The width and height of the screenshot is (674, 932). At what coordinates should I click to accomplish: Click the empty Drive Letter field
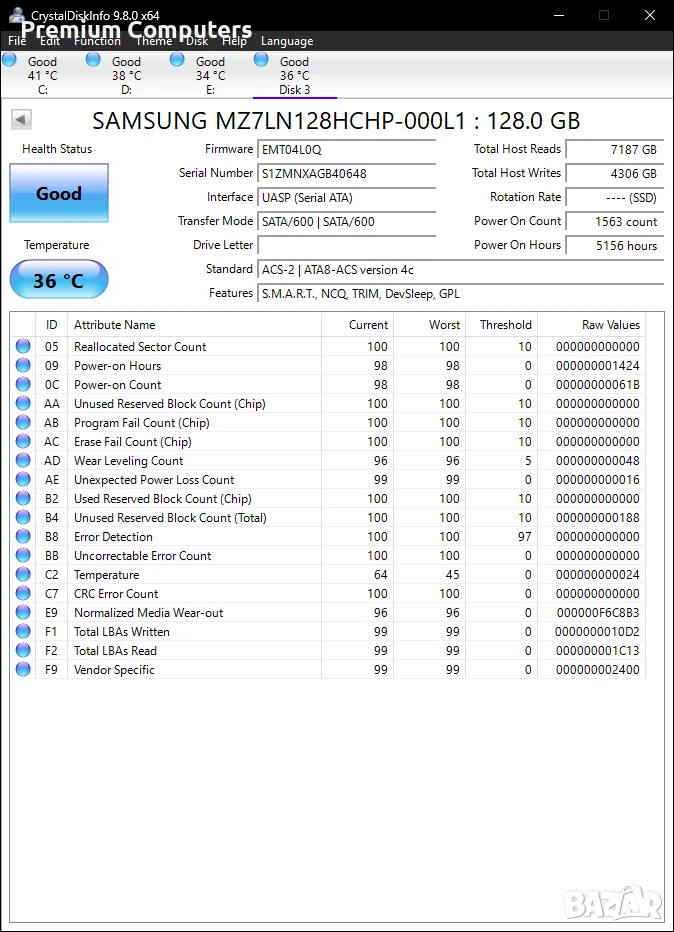point(347,245)
